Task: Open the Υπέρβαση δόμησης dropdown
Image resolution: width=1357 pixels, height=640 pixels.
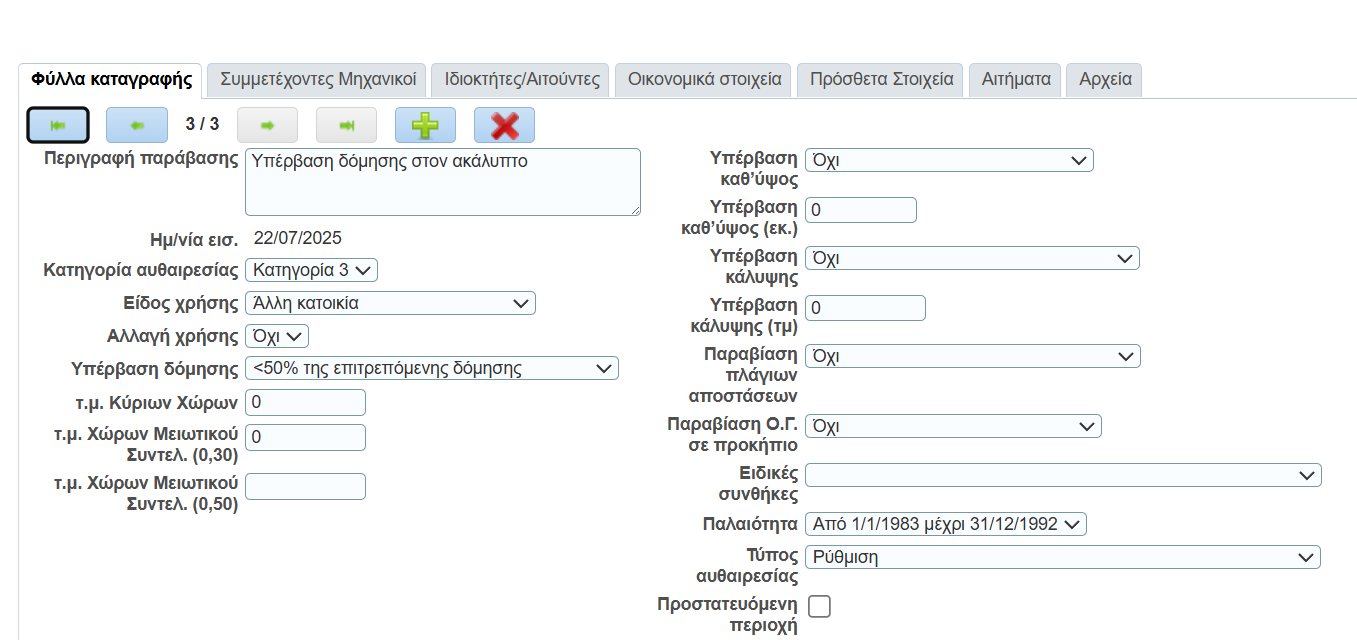Action: tap(431, 368)
